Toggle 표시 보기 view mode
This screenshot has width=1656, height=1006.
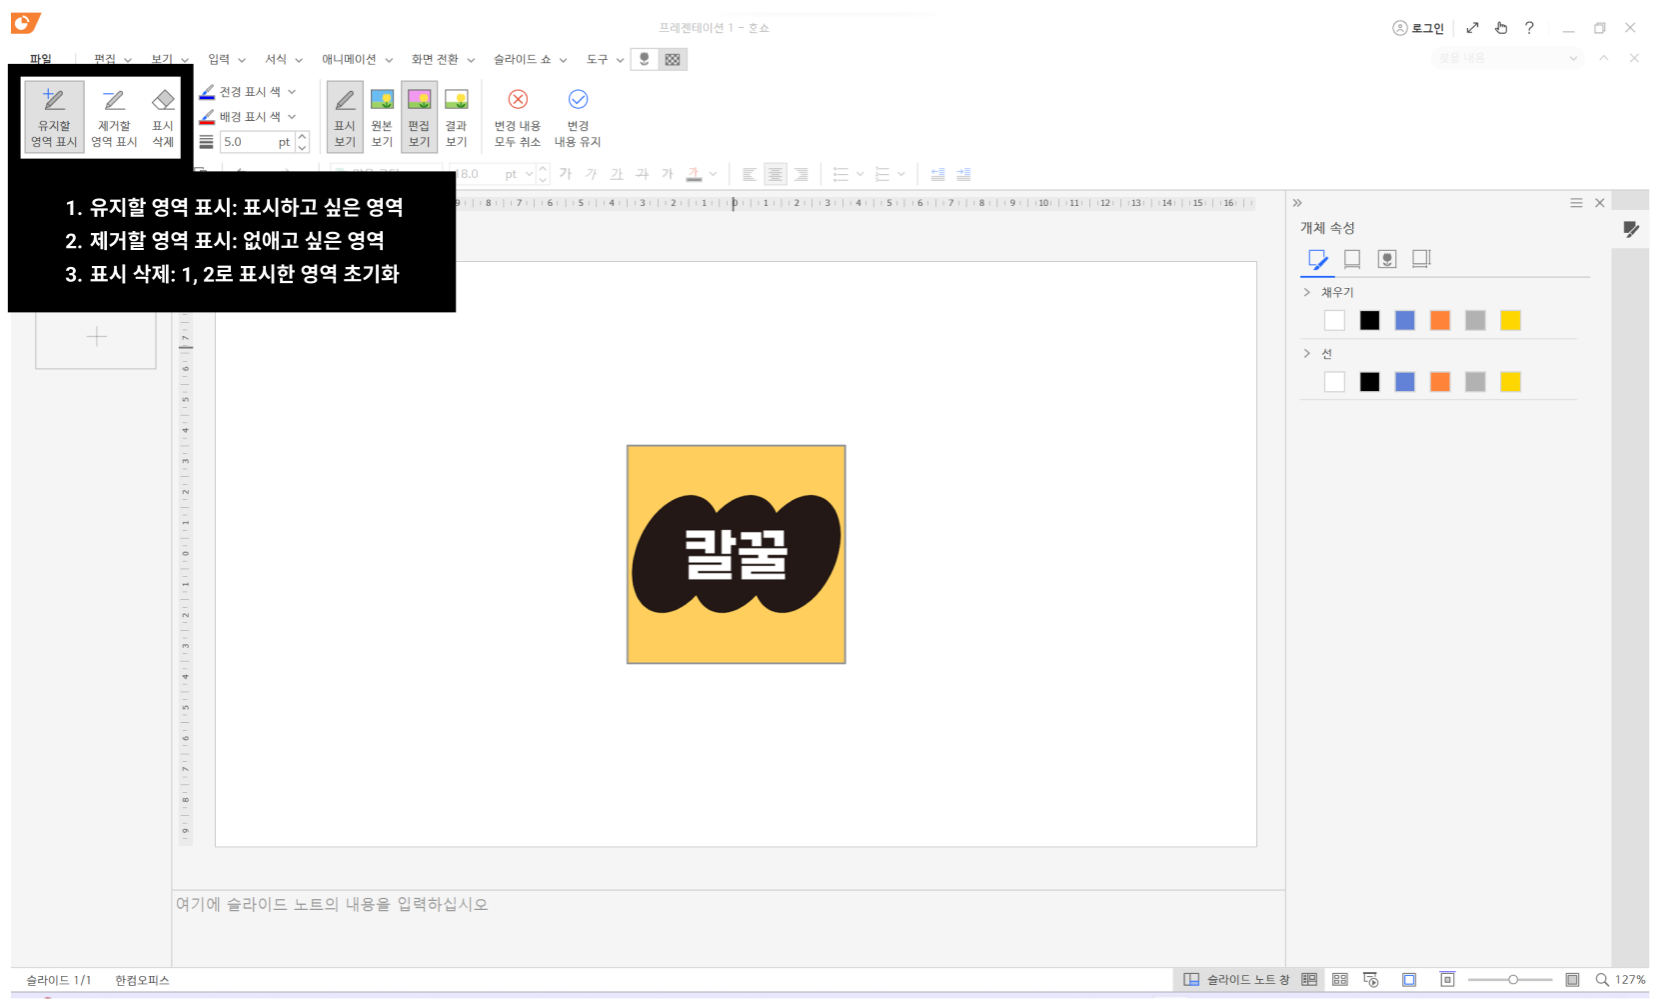coord(345,117)
